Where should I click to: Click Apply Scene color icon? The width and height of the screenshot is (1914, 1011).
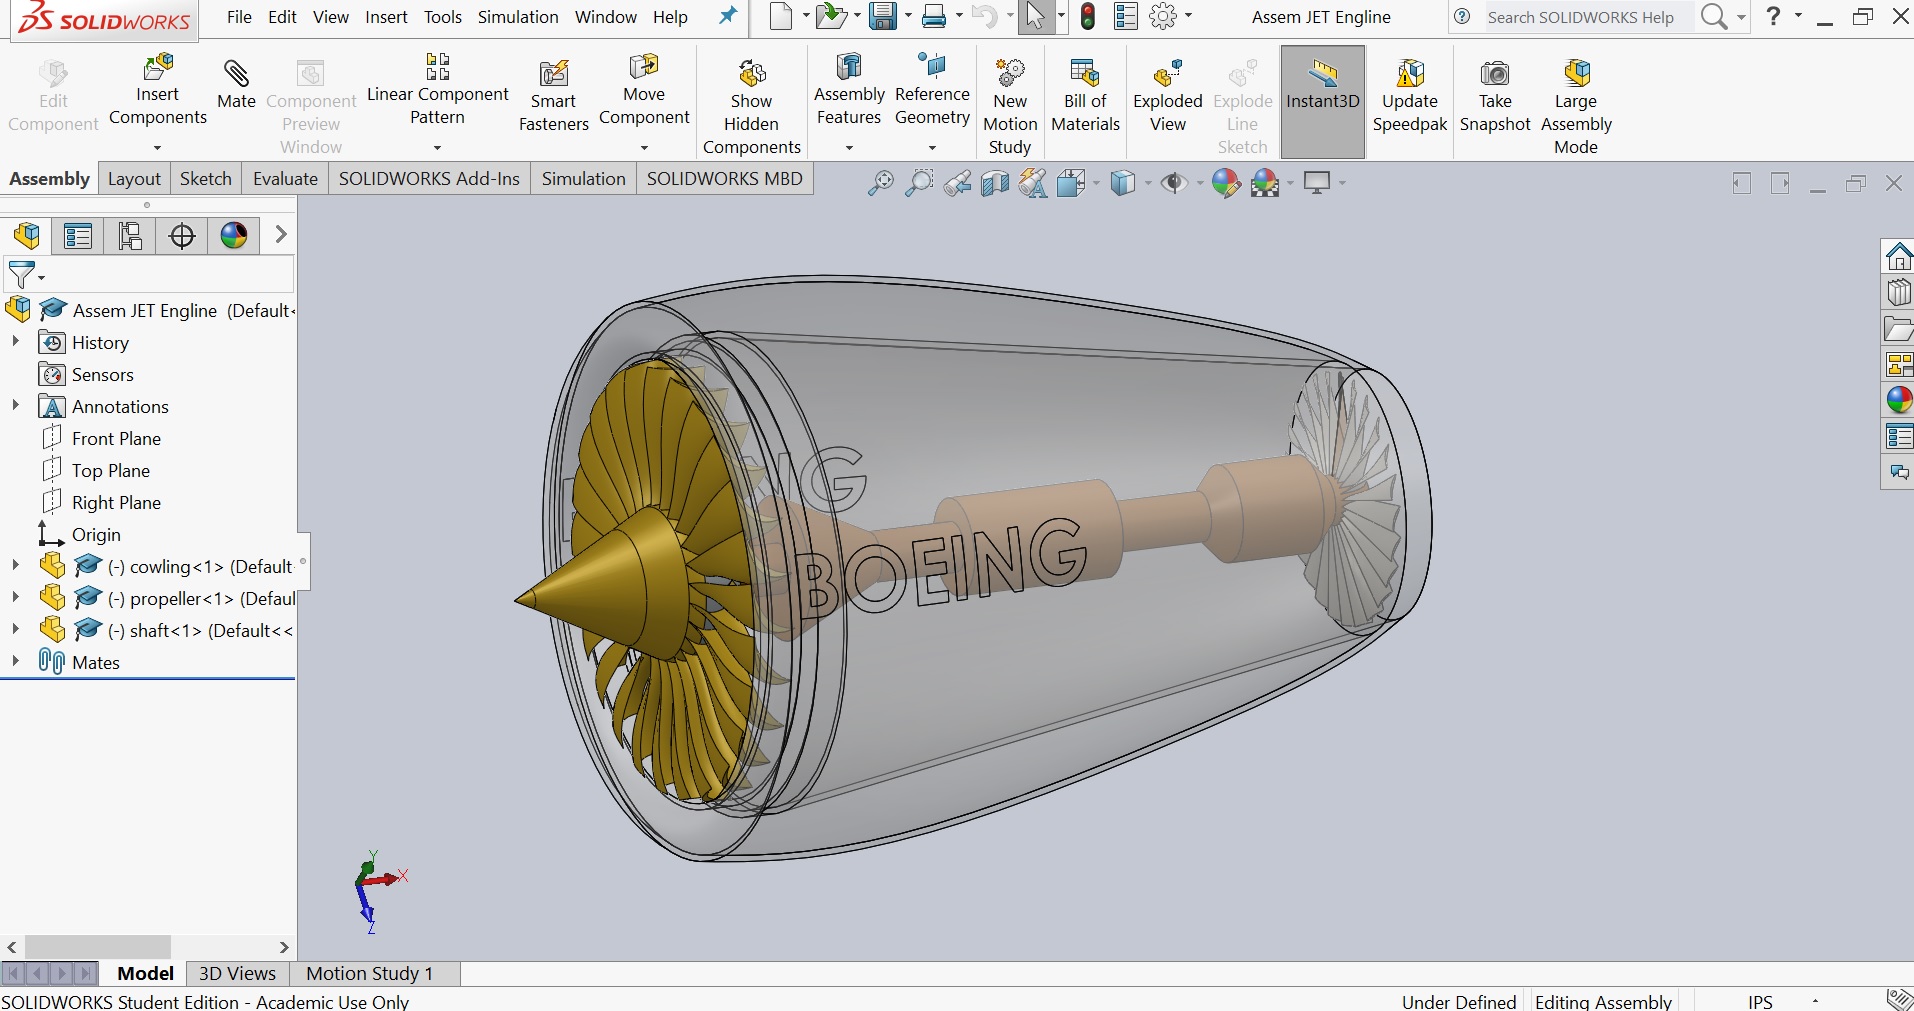click(x=1265, y=183)
